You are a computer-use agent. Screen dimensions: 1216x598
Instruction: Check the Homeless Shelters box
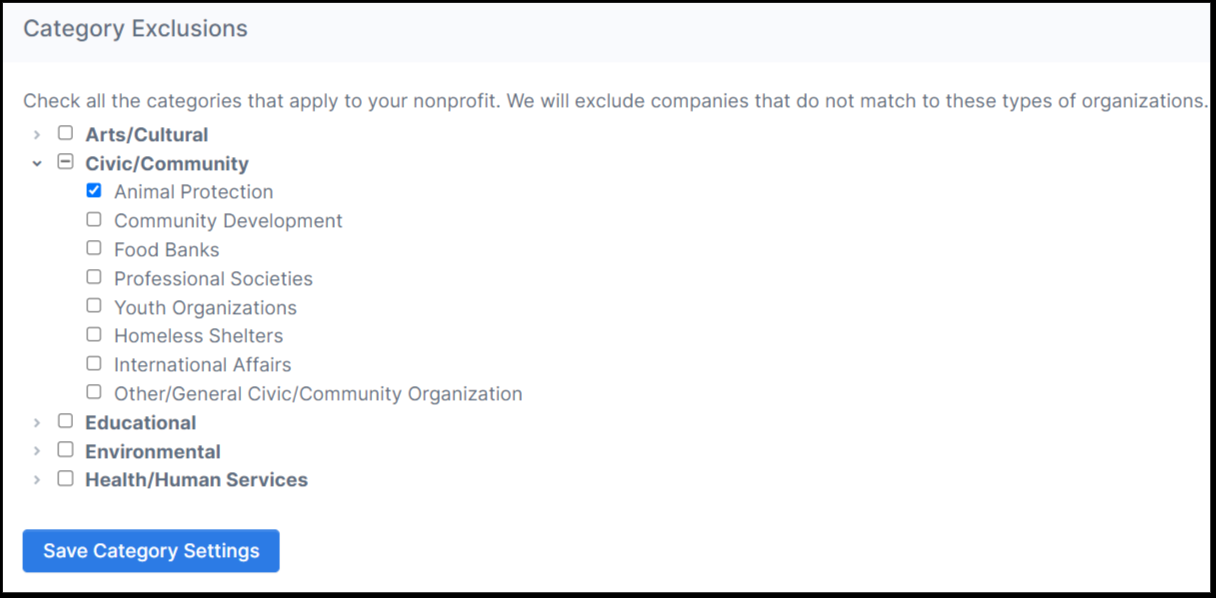pyautogui.click(x=93, y=333)
